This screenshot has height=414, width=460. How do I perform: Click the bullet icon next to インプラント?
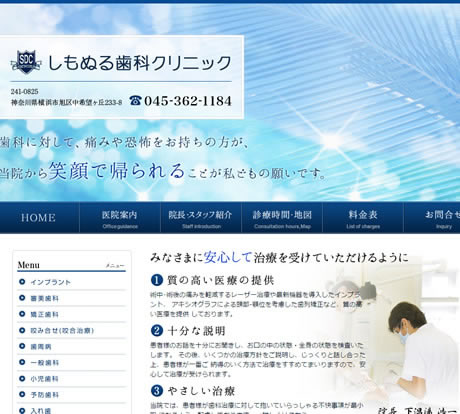point(22,282)
